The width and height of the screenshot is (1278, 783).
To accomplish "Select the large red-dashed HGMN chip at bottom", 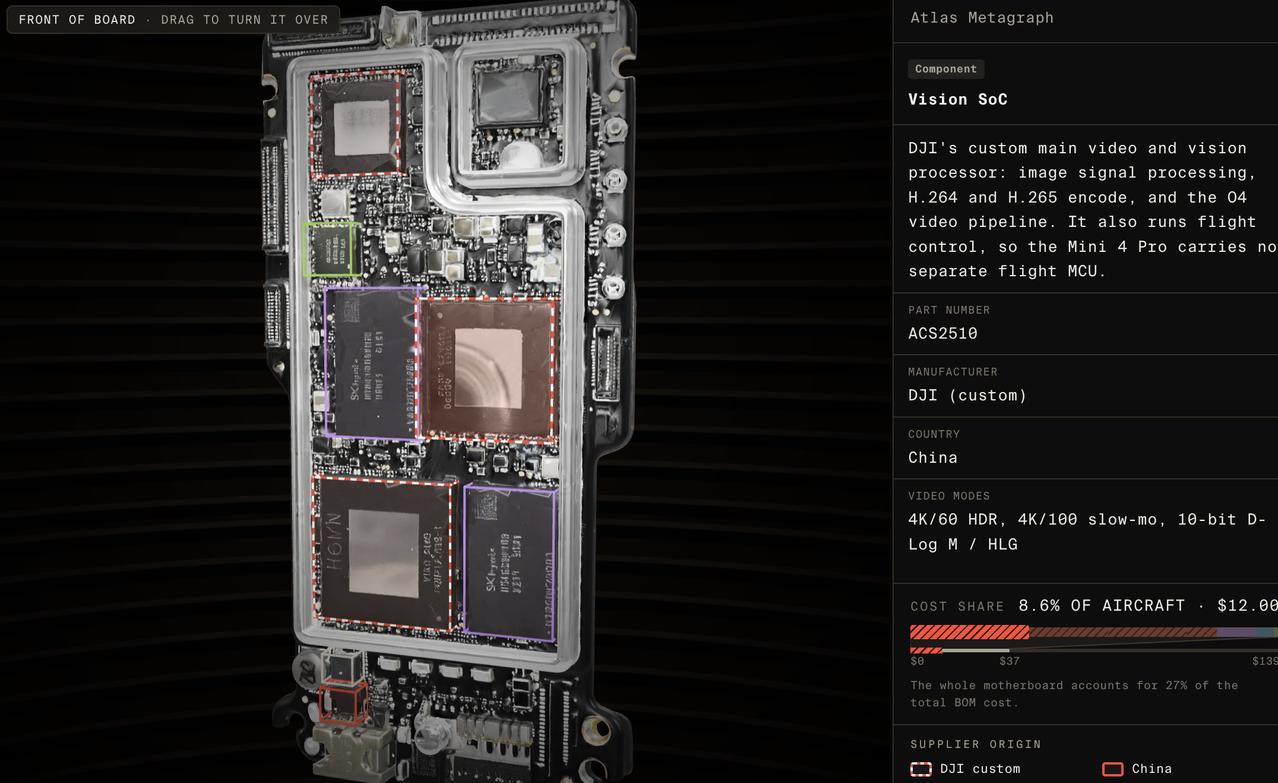I will (x=384, y=553).
